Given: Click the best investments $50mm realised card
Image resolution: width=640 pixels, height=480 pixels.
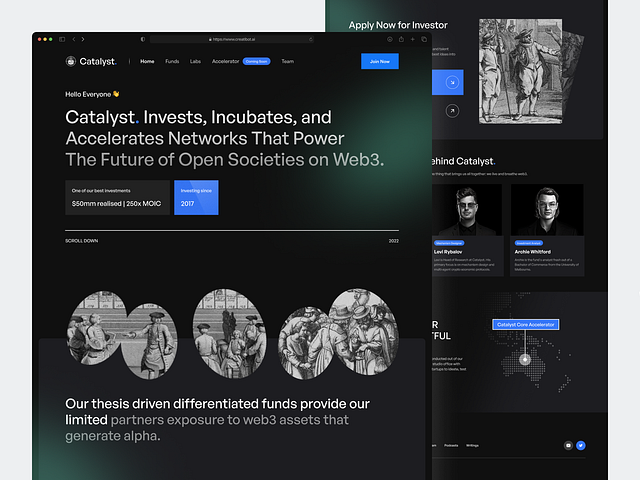Looking at the screenshot, I should tap(118, 198).
